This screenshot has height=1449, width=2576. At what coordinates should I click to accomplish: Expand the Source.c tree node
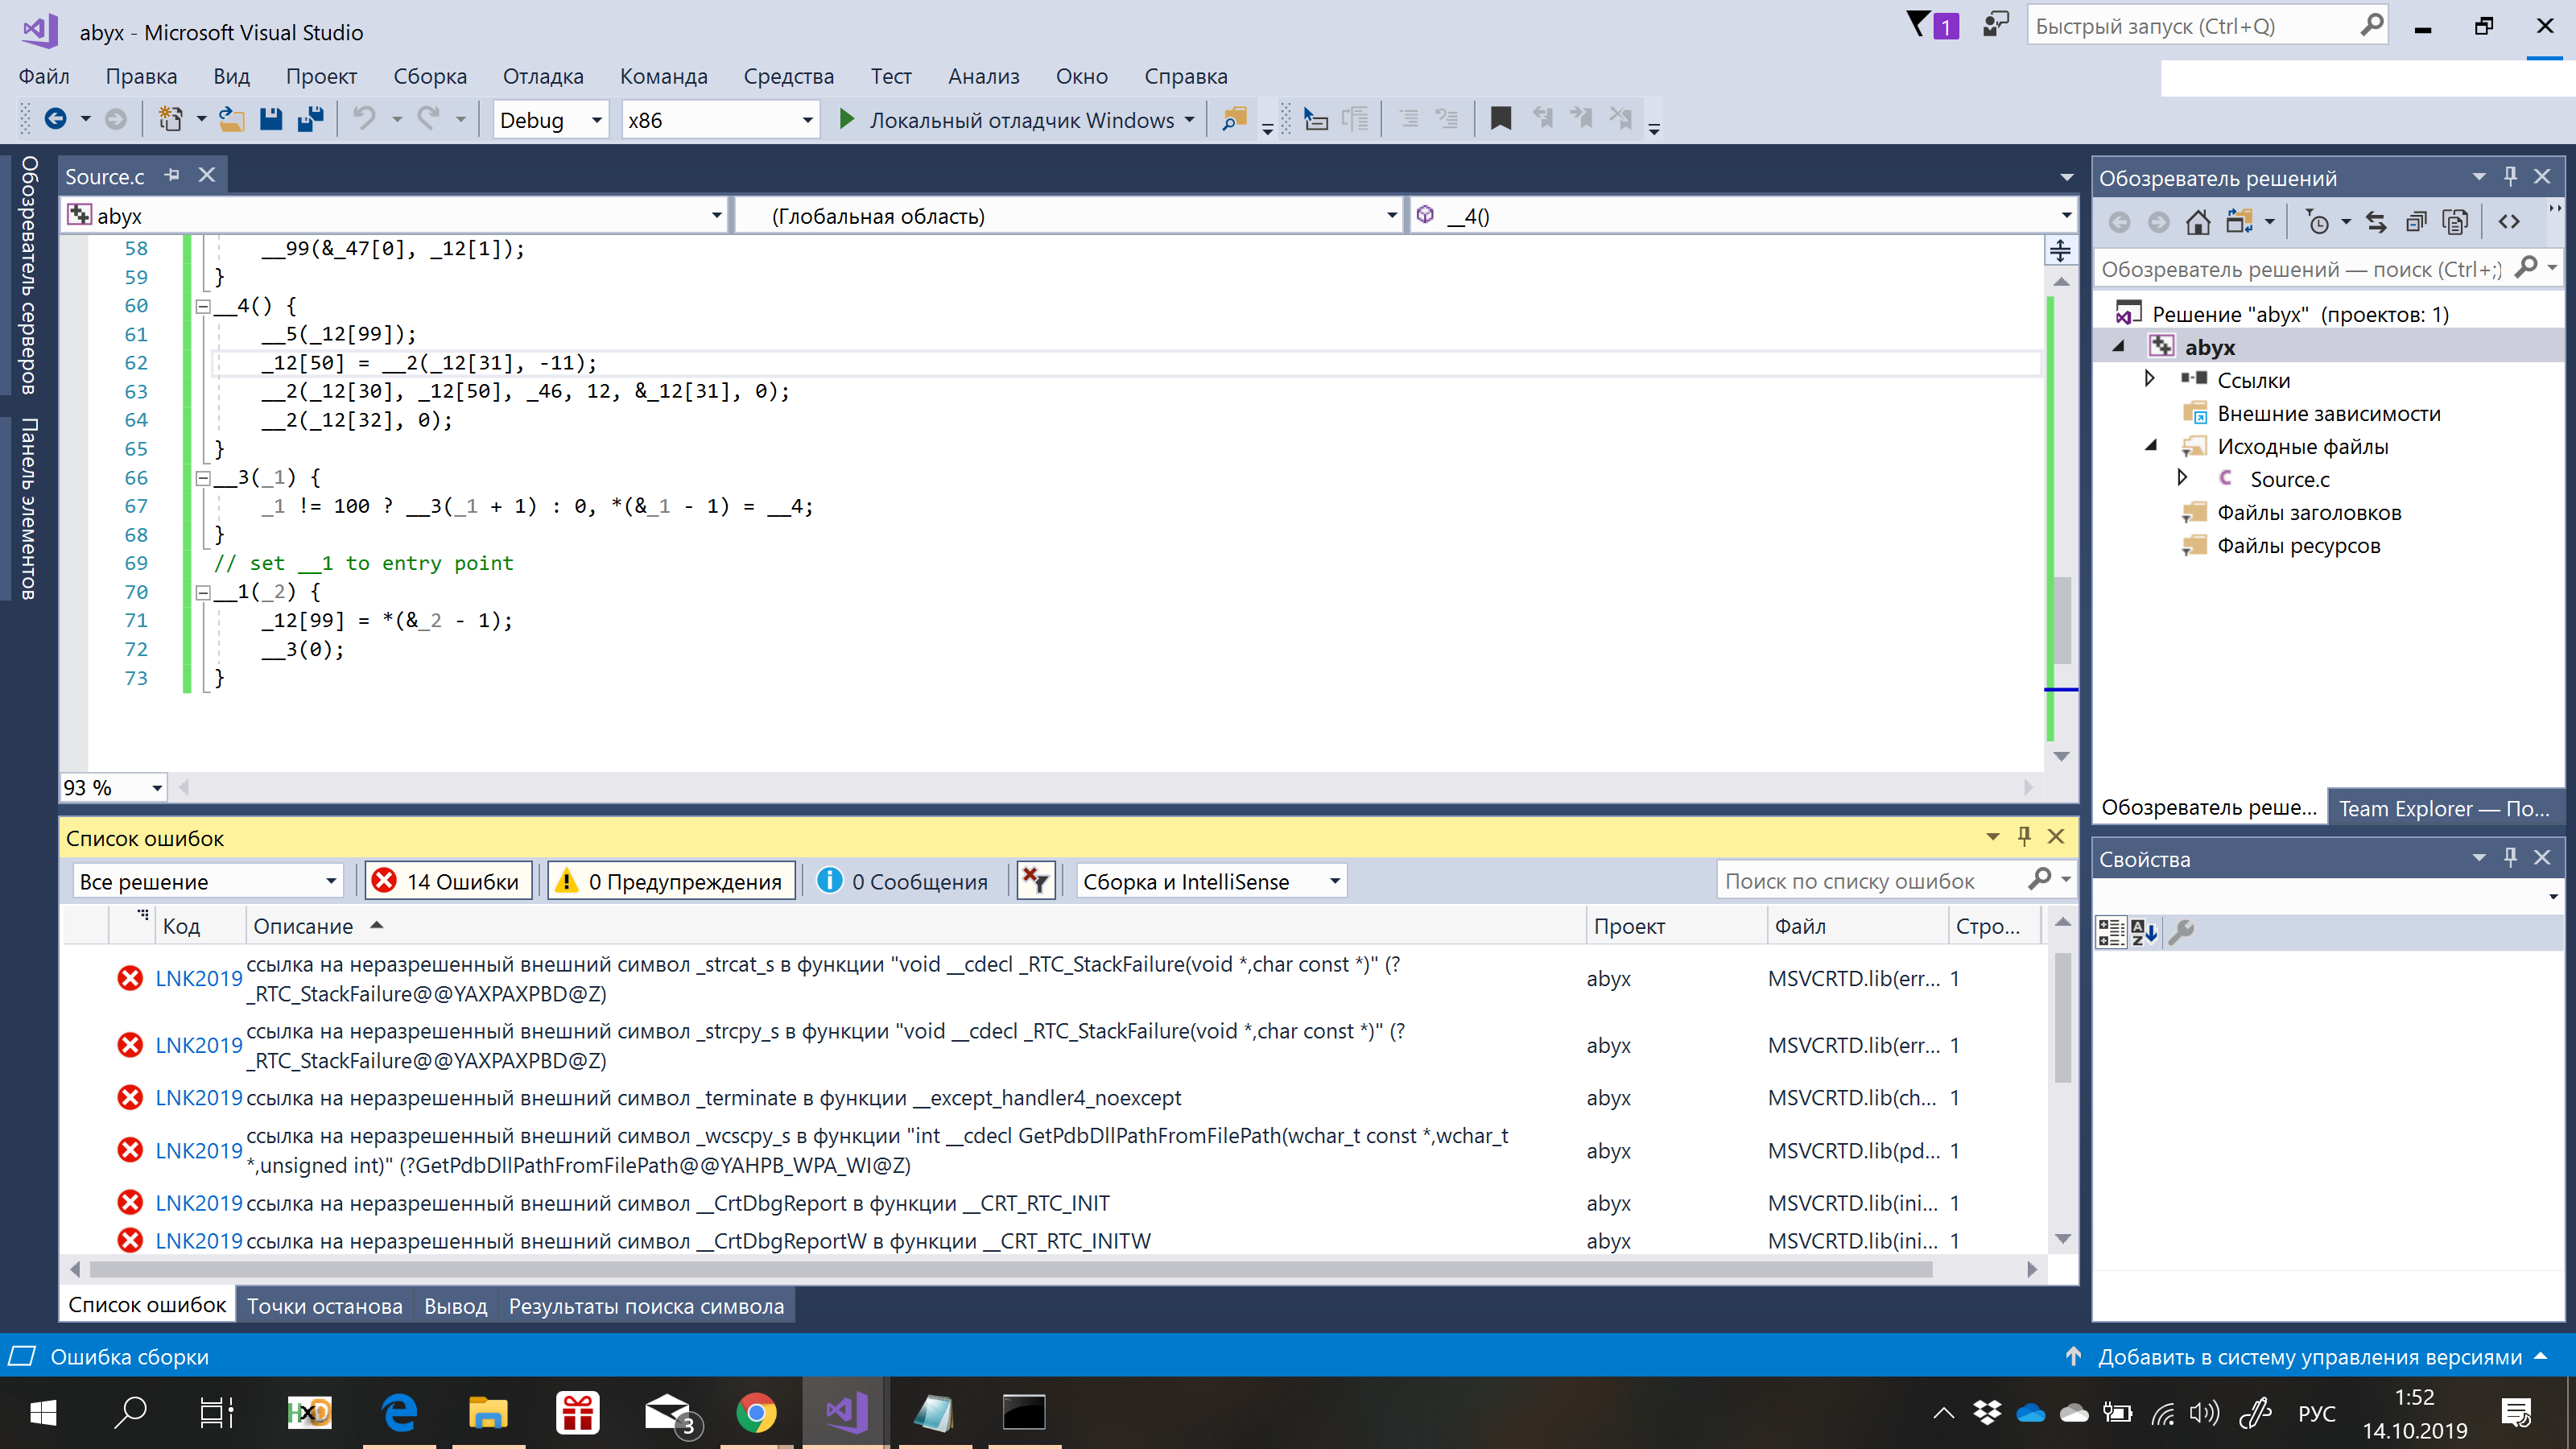click(2182, 479)
